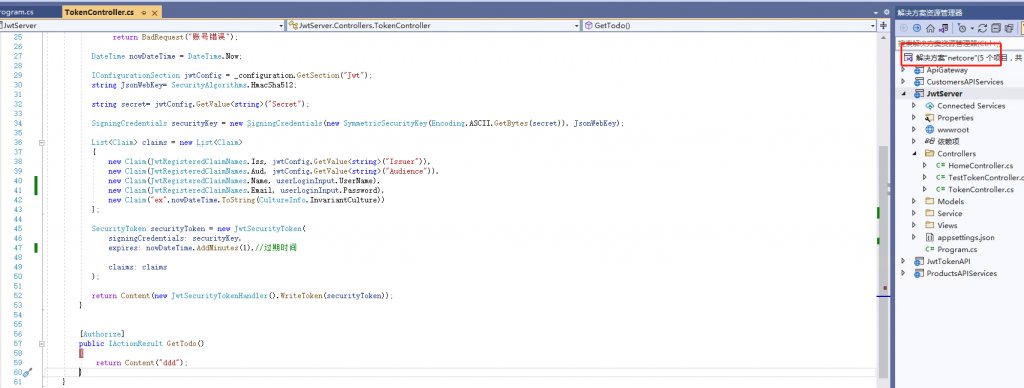Open the JwtServer project dropdown
Image resolution: width=1024 pixels, height=388 pixels.
pos(281,25)
